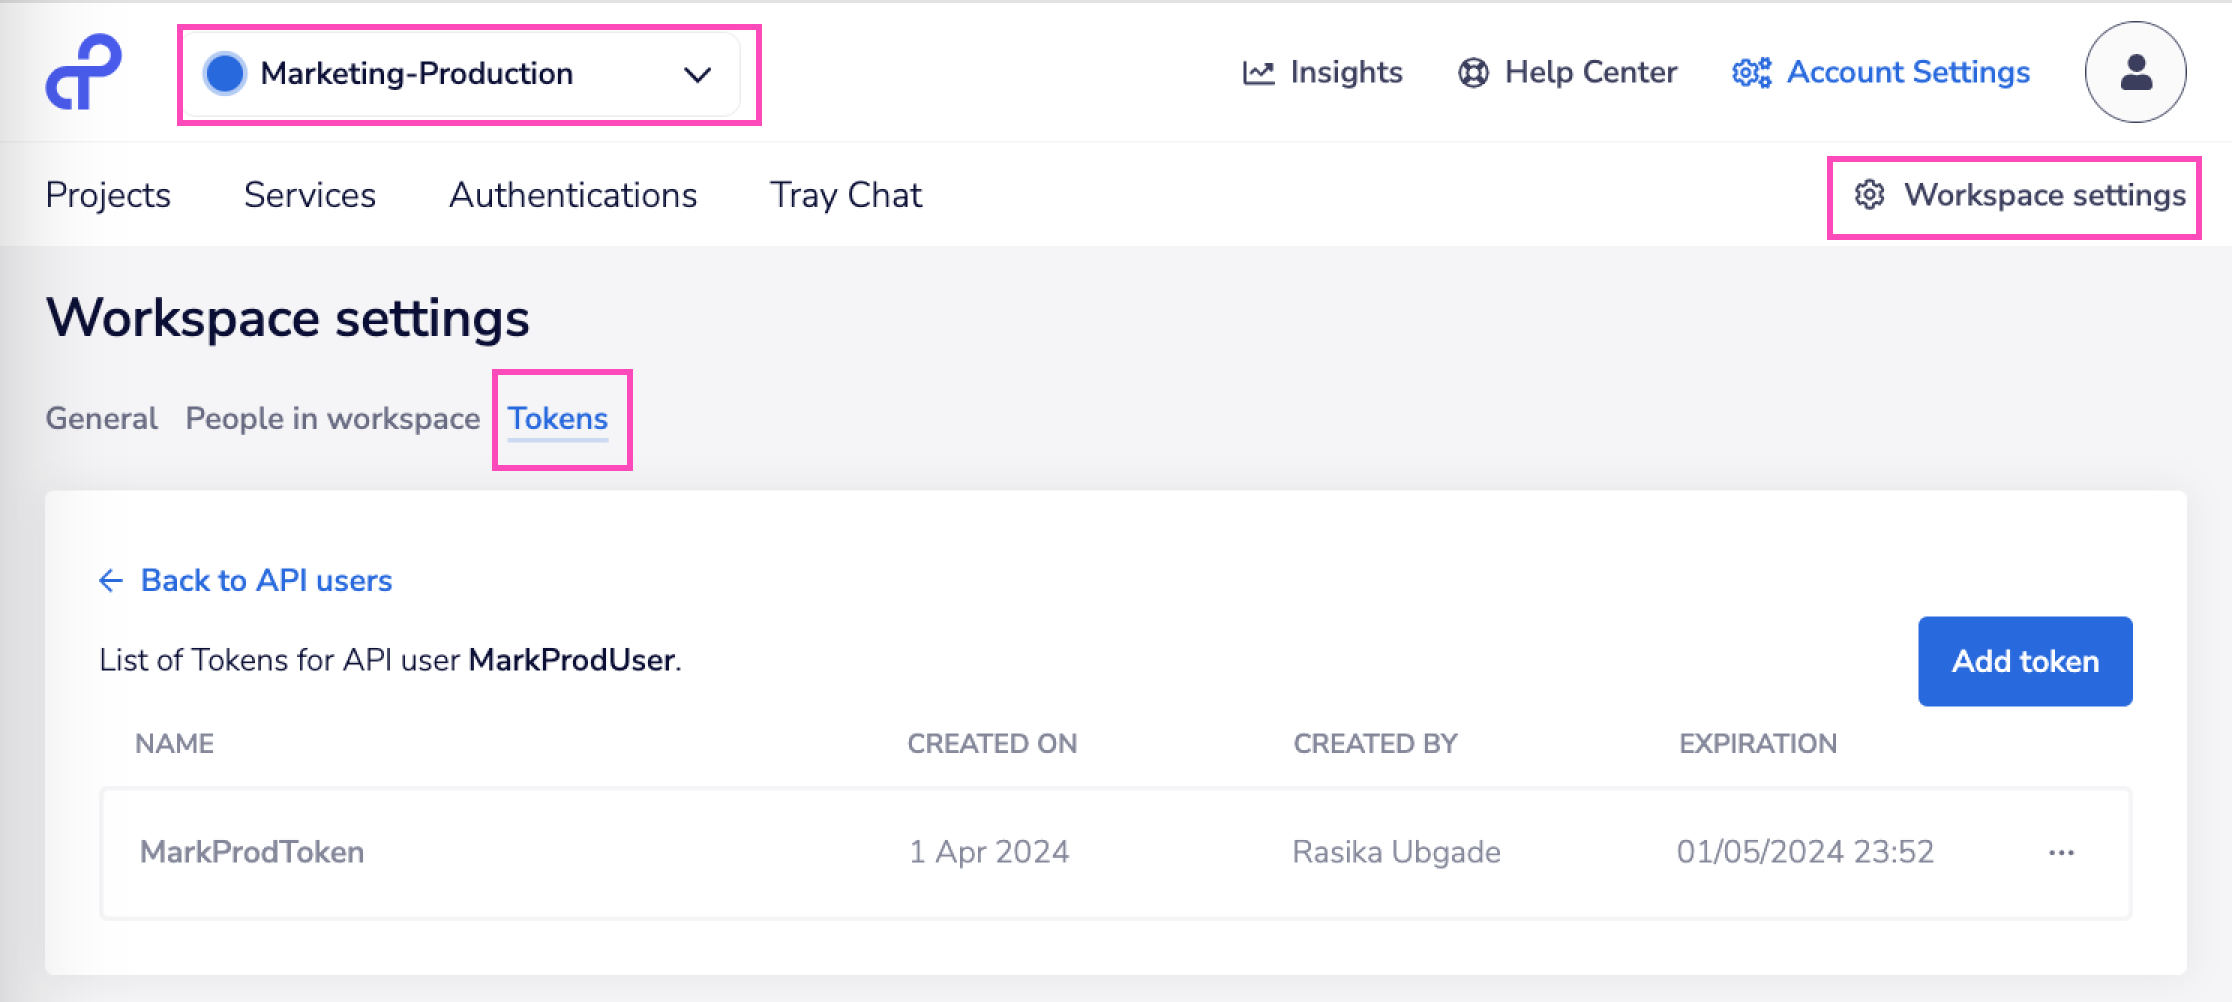
Task: Click the workspace selector chevron arrow
Action: (x=697, y=74)
